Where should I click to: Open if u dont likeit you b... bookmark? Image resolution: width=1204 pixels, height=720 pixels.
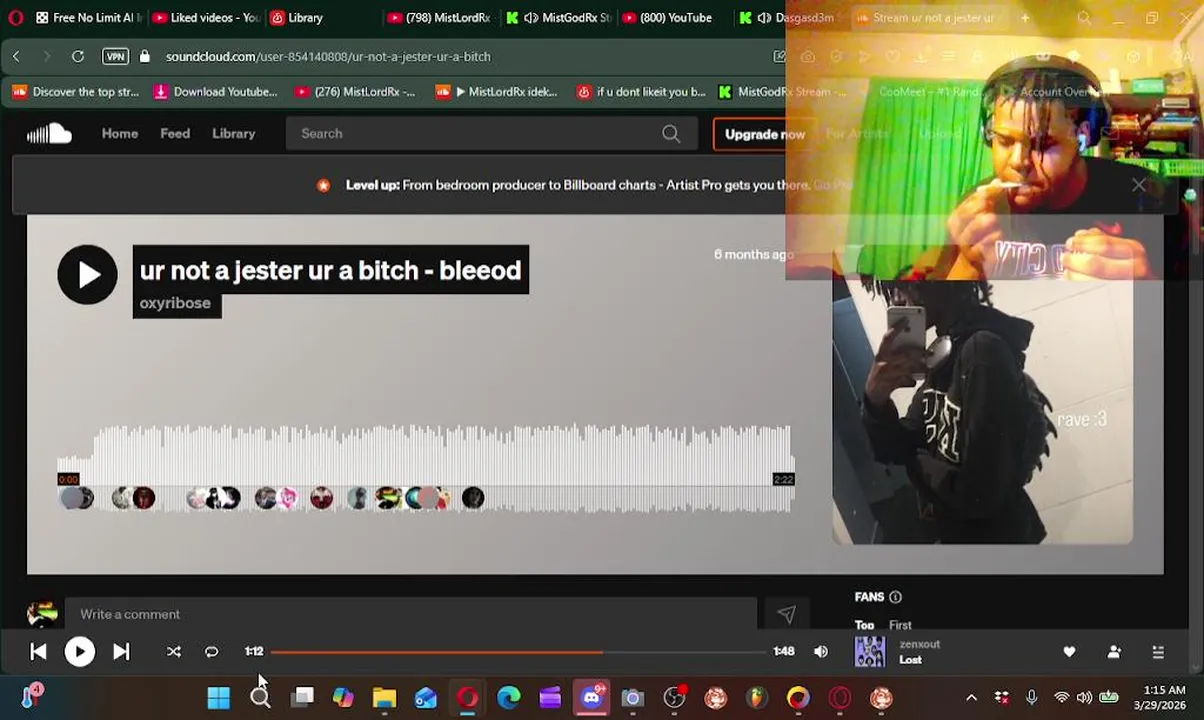641,92
